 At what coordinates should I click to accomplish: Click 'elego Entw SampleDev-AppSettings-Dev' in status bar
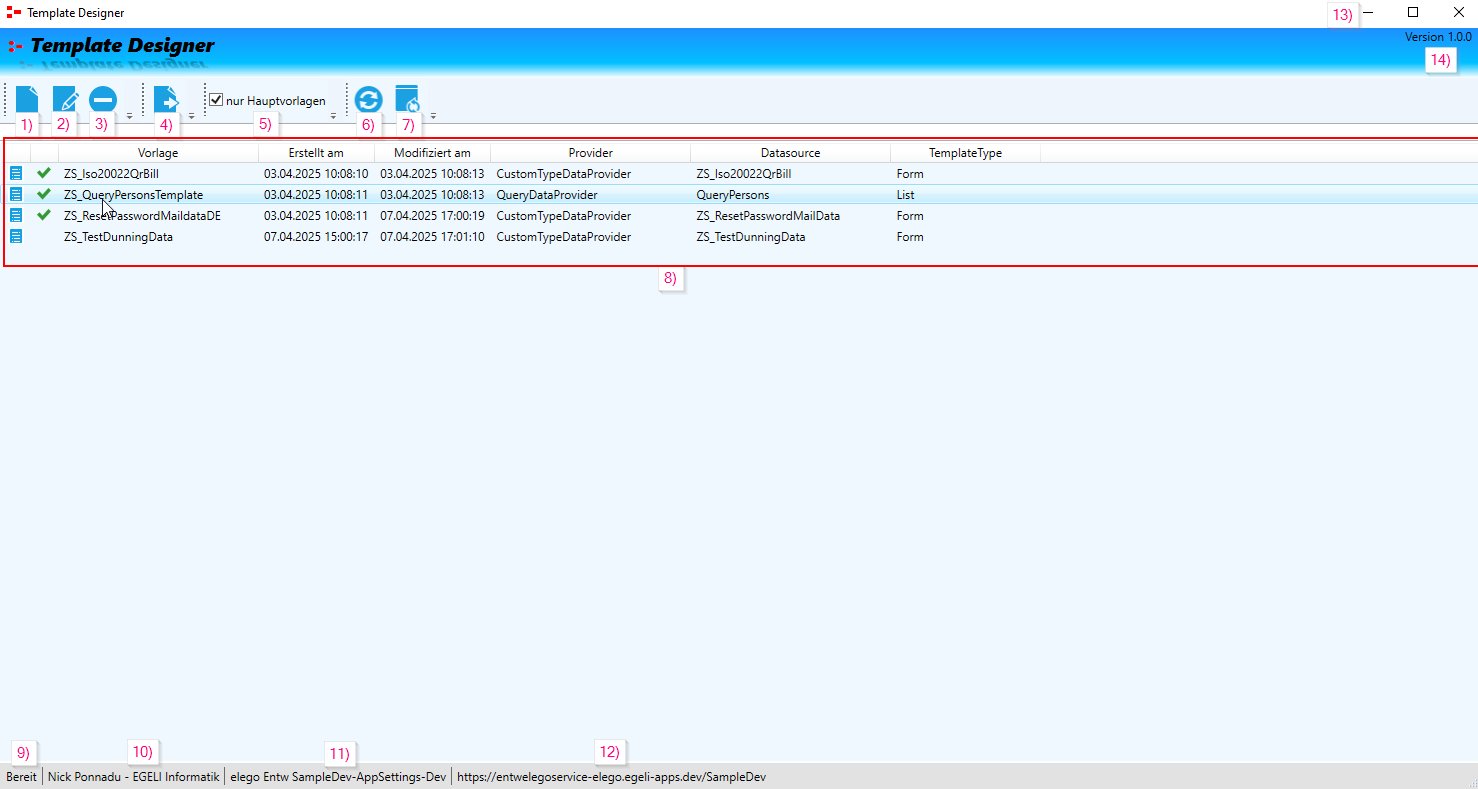point(338,777)
